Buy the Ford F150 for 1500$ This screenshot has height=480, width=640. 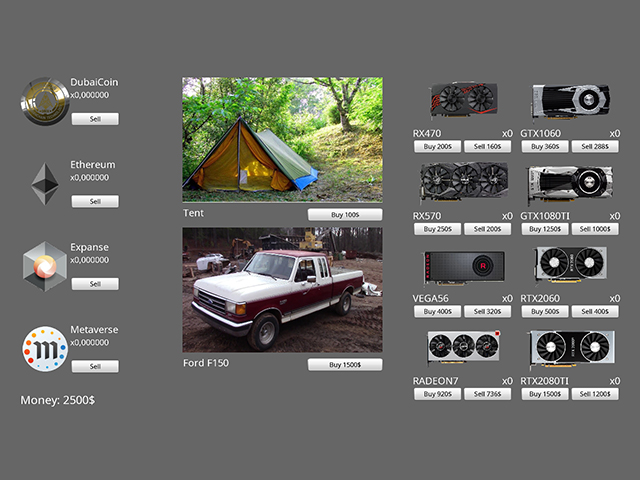tap(345, 364)
